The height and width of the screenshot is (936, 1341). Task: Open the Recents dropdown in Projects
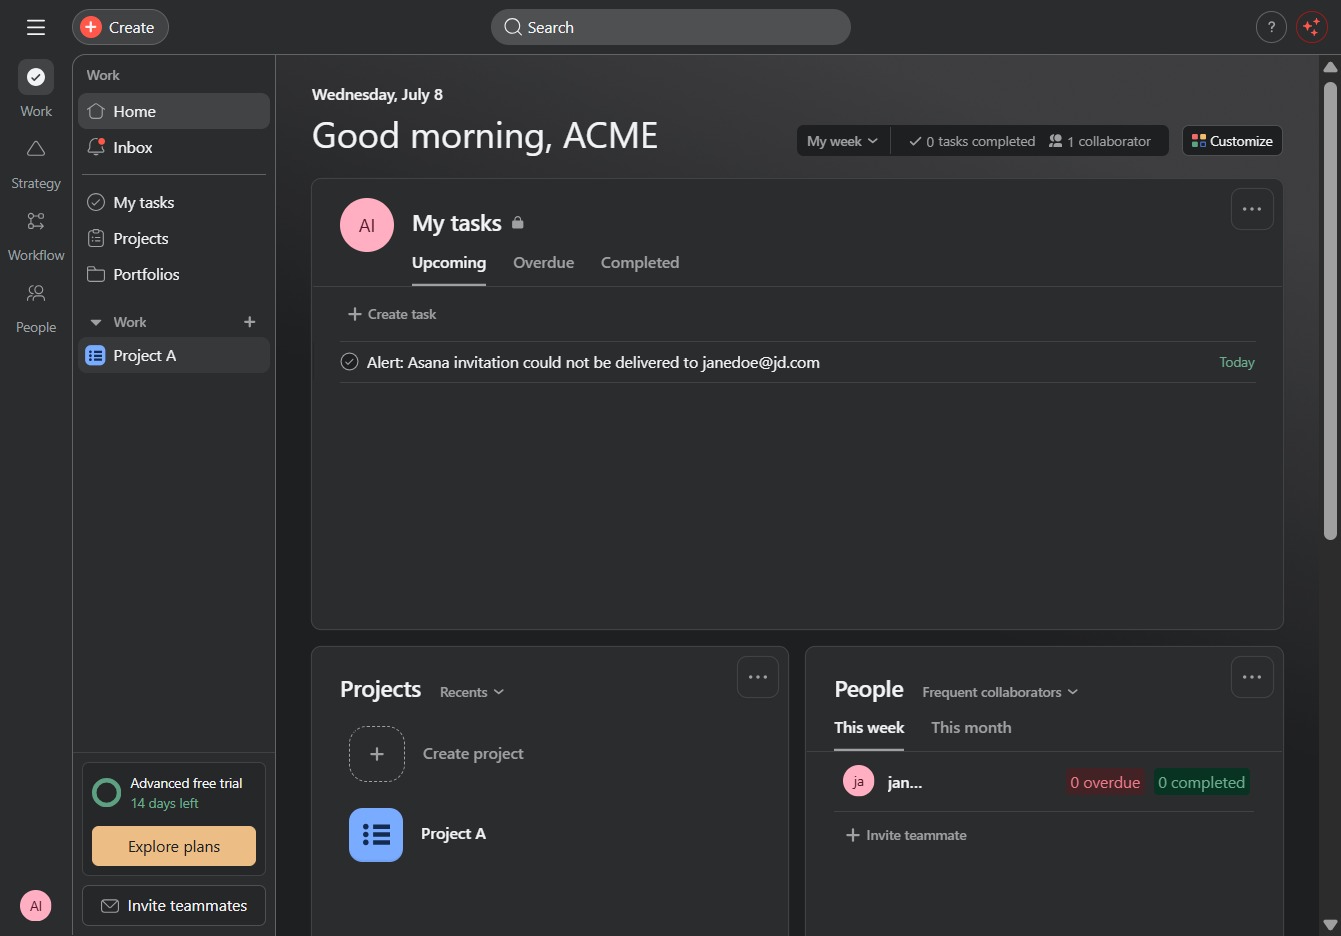472,692
